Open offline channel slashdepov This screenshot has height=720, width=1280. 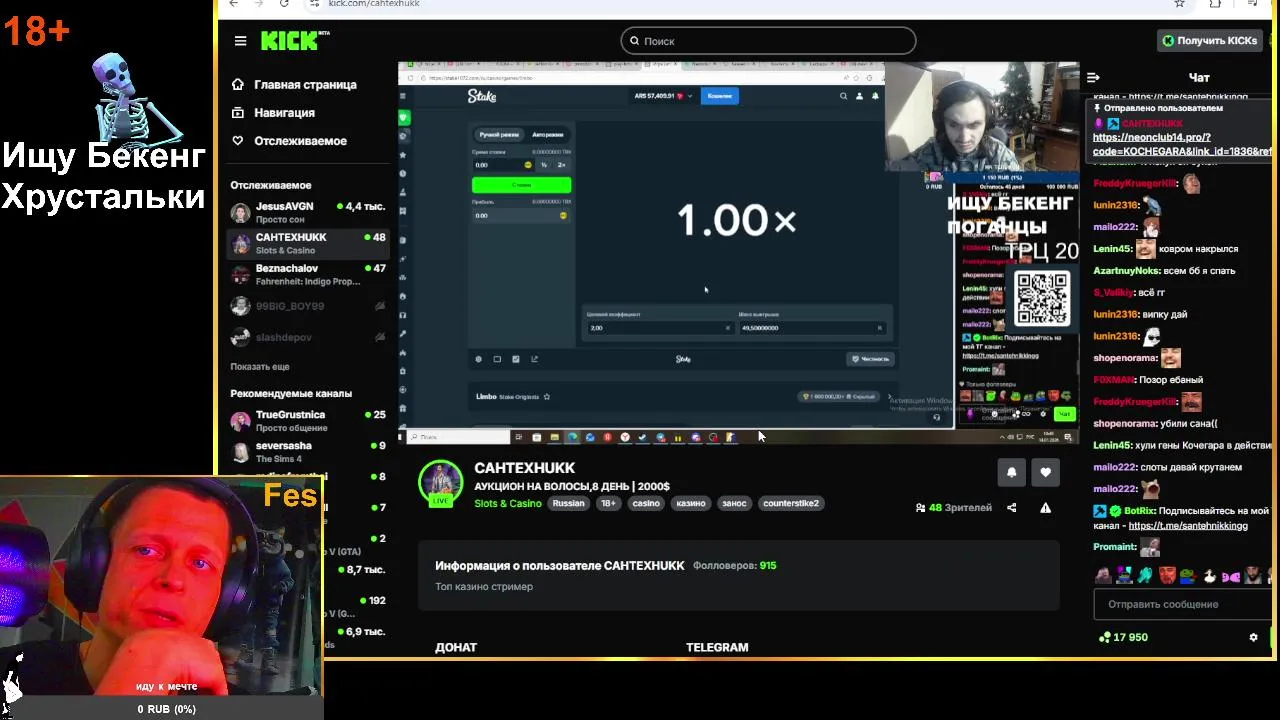tap(308, 337)
